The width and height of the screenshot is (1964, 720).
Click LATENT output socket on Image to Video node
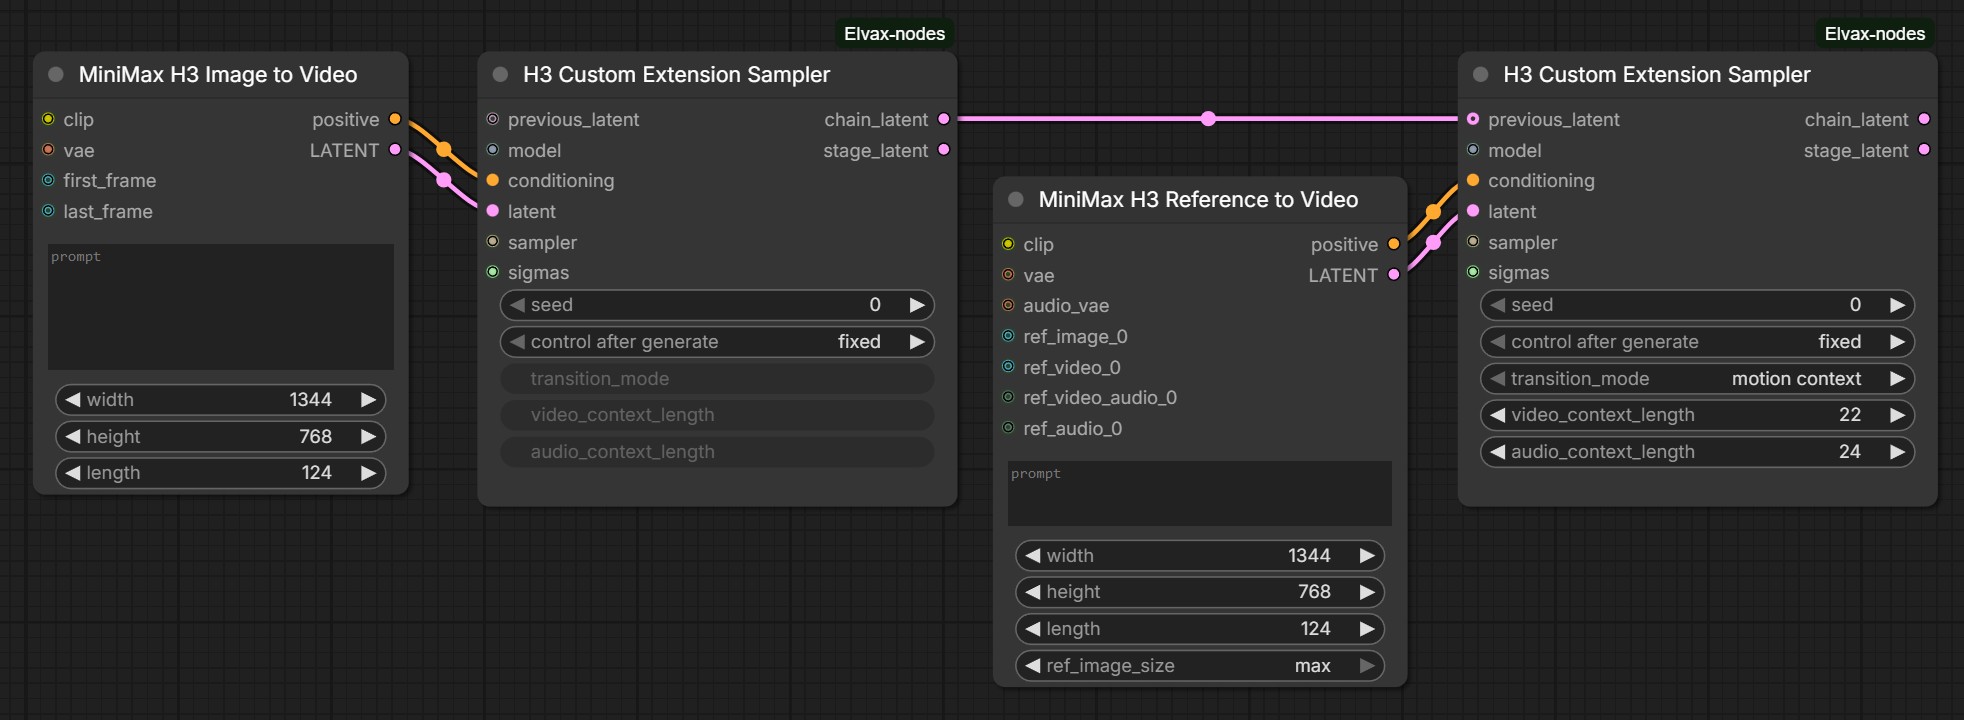395,150
